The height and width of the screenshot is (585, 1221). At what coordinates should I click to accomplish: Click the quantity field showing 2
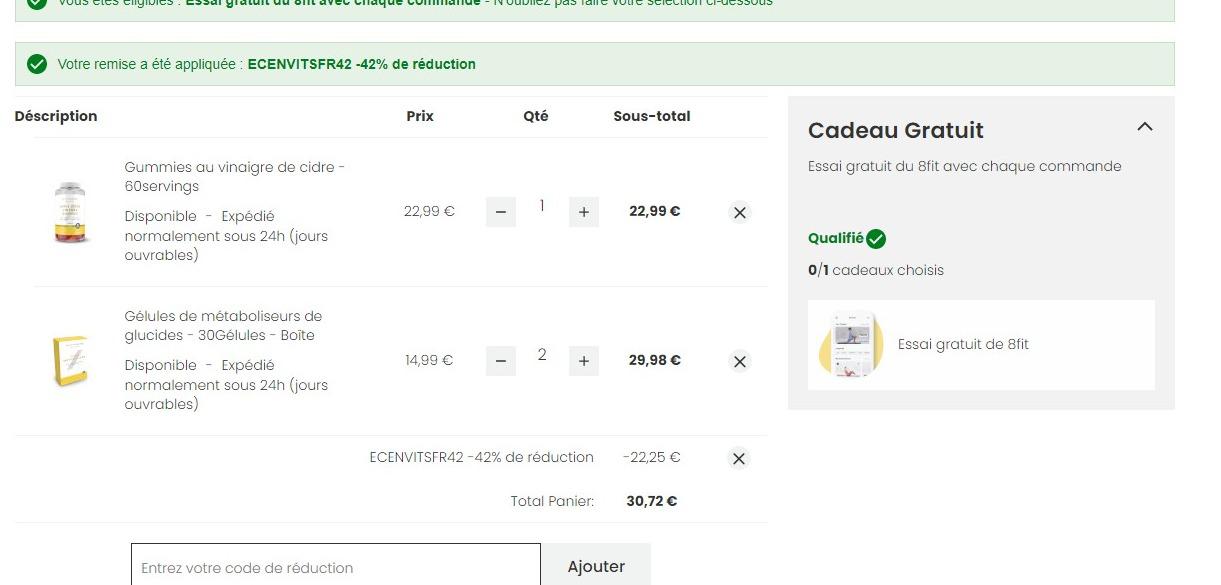(542, 355)
